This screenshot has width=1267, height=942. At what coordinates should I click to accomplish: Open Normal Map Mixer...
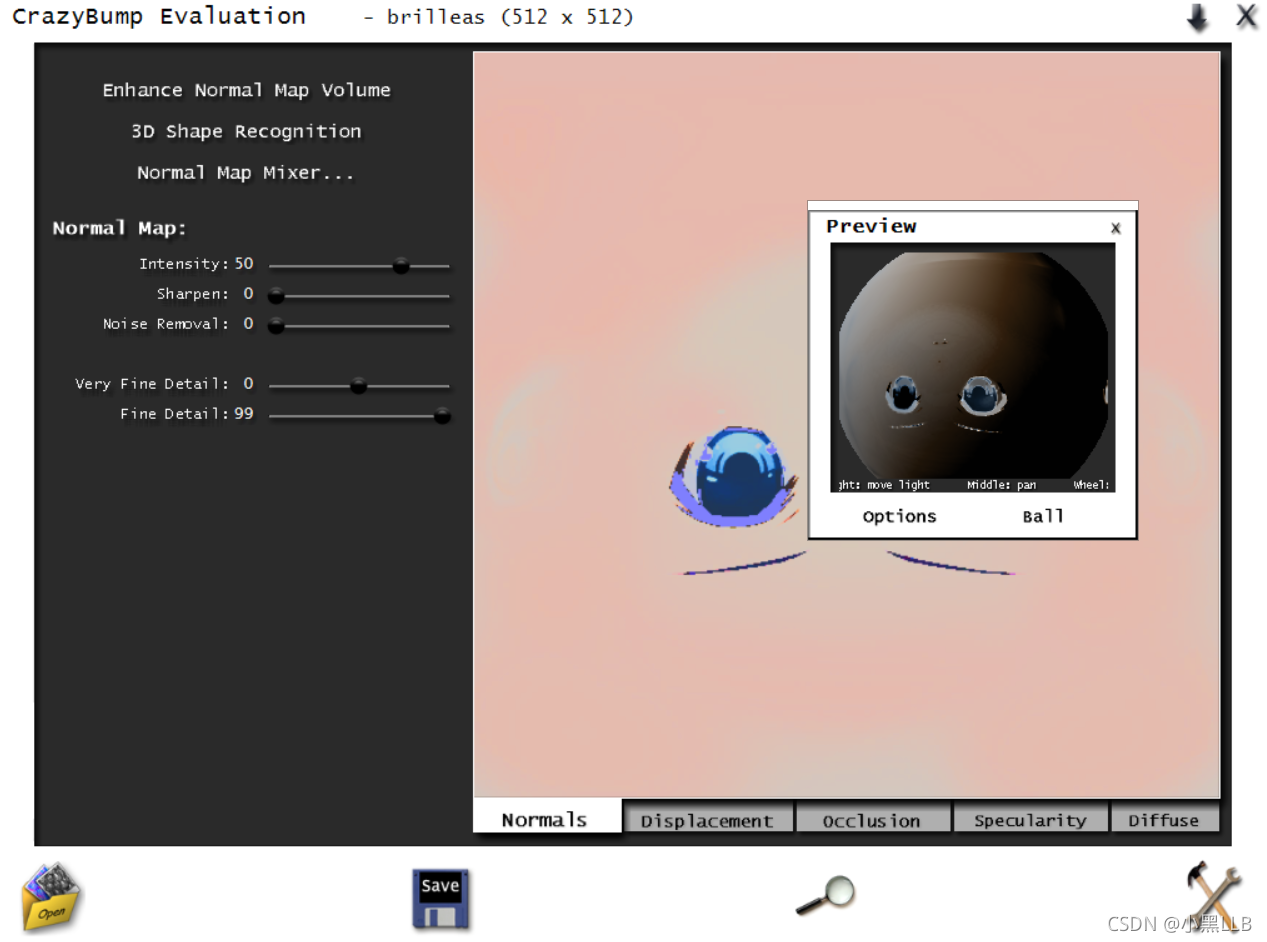click(246, 173)
